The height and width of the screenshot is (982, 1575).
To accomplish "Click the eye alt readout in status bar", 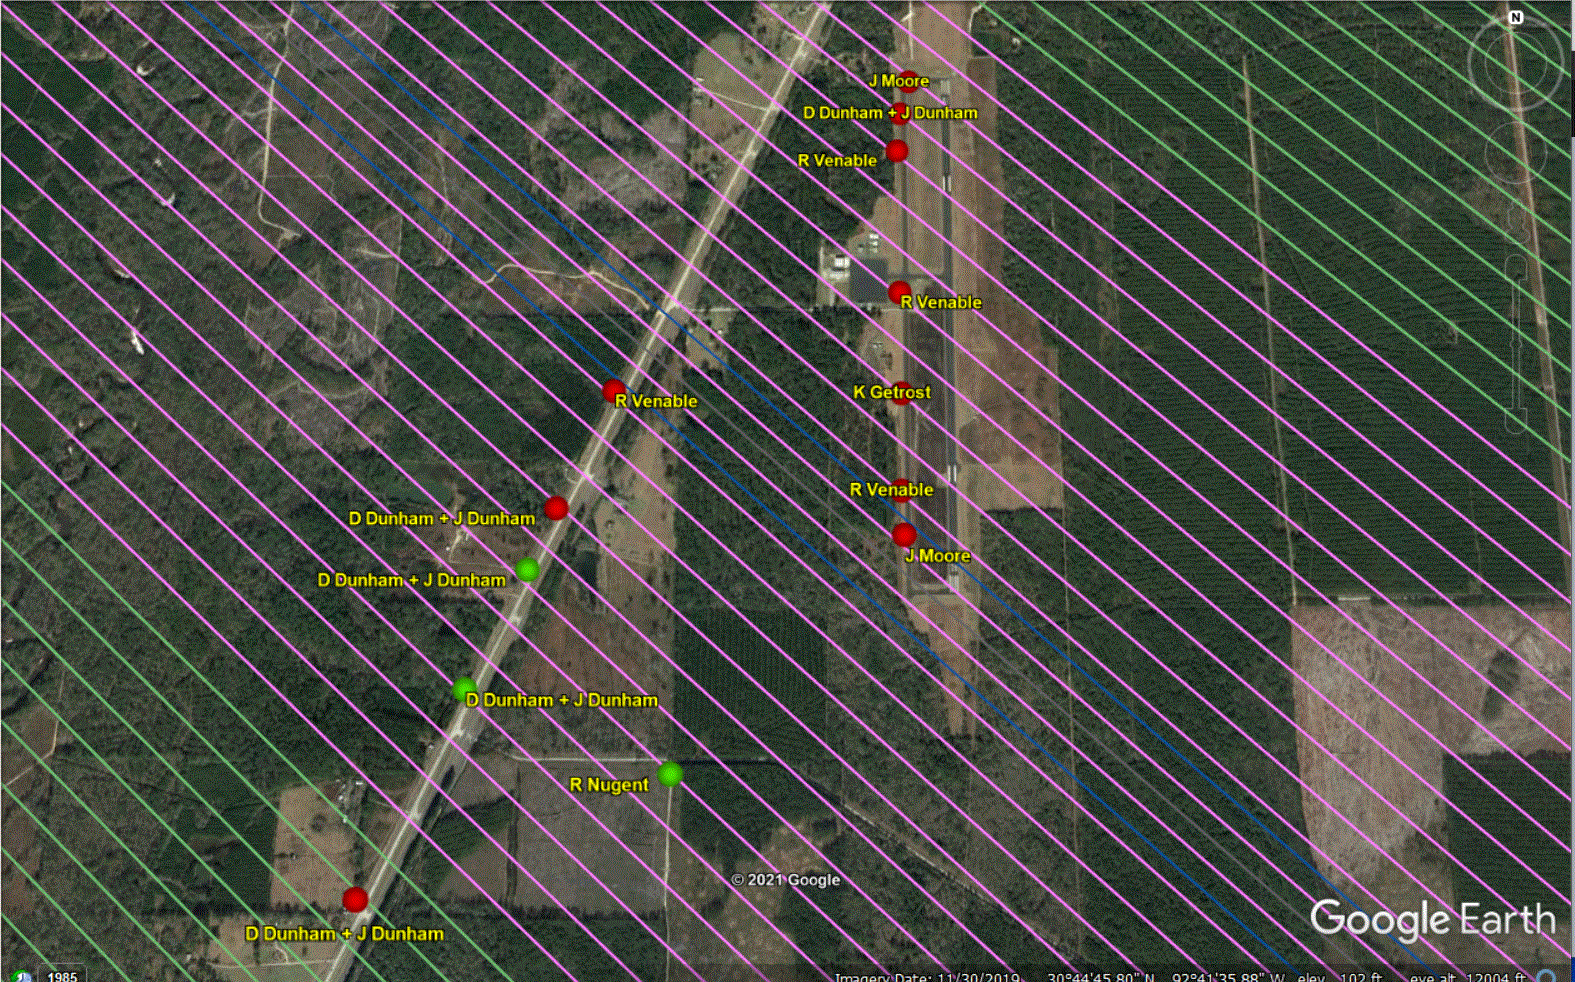I will coord(1468,977).
